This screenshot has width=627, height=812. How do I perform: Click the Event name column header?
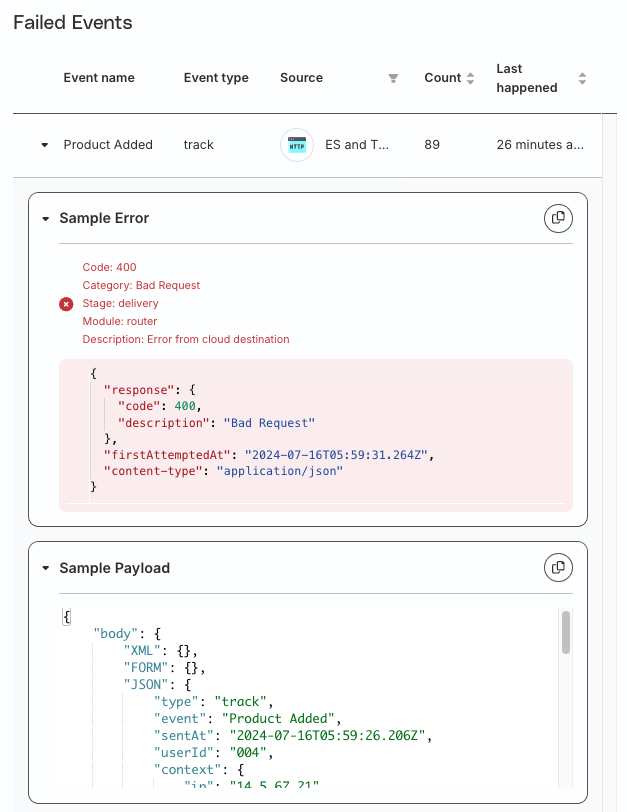point(99,78)
